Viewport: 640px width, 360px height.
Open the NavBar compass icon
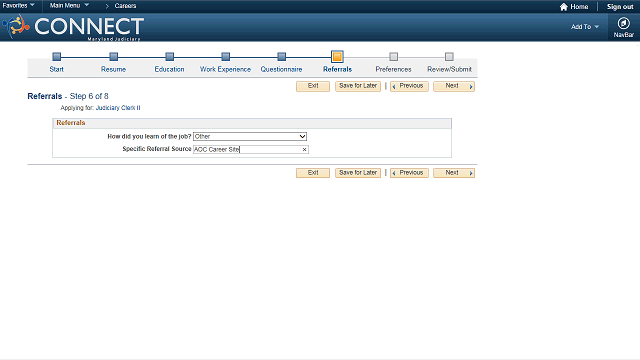point(623,23)
